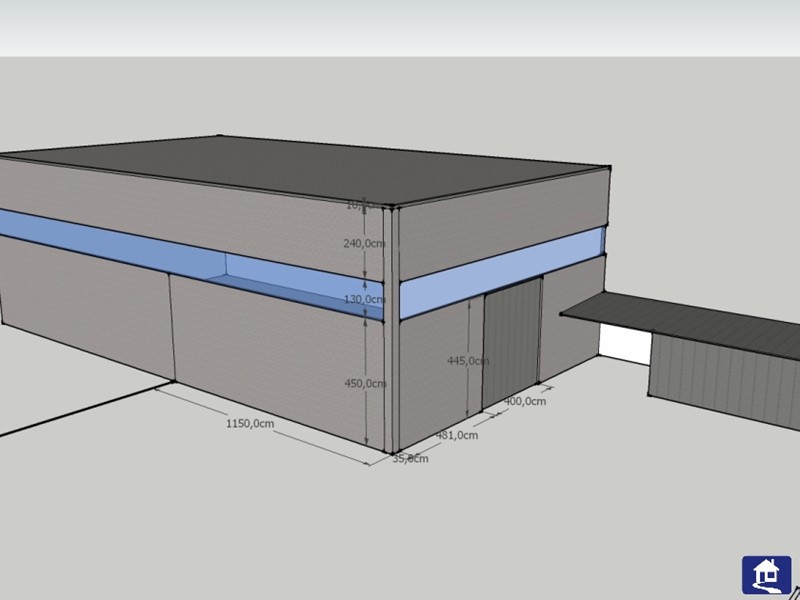Select the 240,0cm dimension label
Viewport: 800px width, 600px height.
click(x=364, y=243)
